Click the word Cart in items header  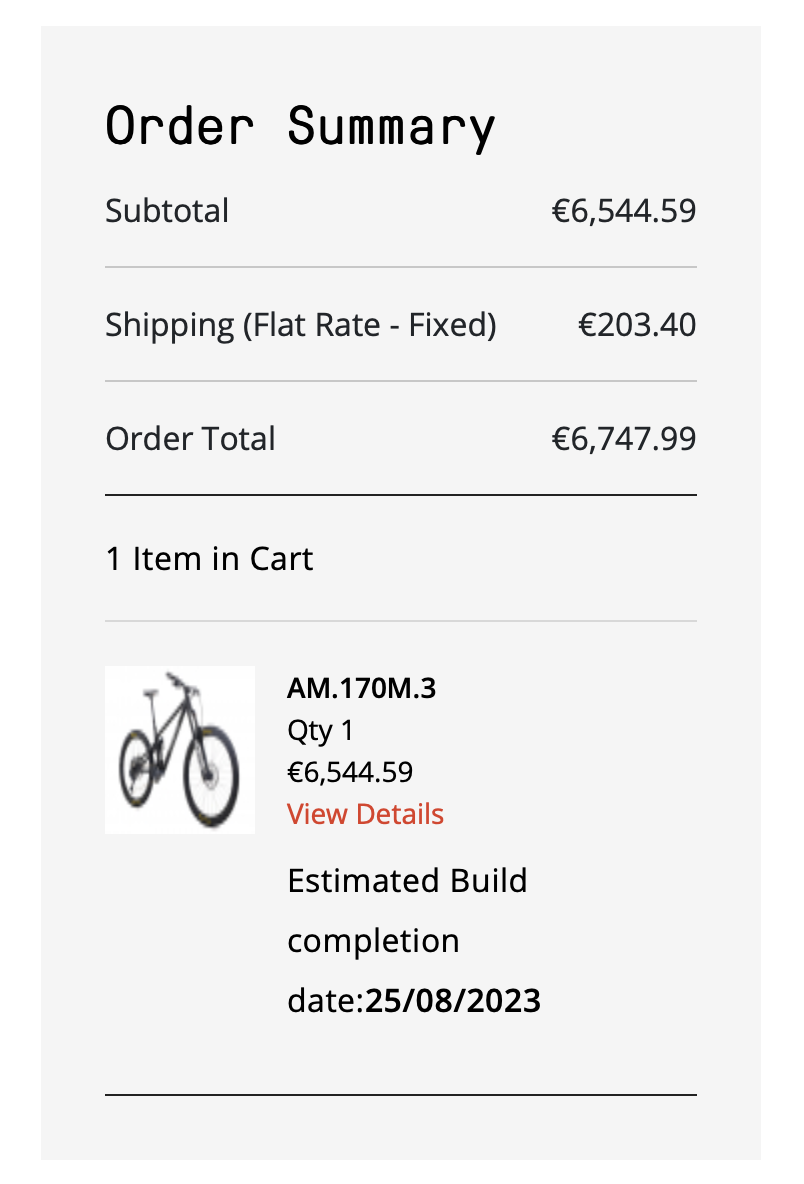pos(281,558)
